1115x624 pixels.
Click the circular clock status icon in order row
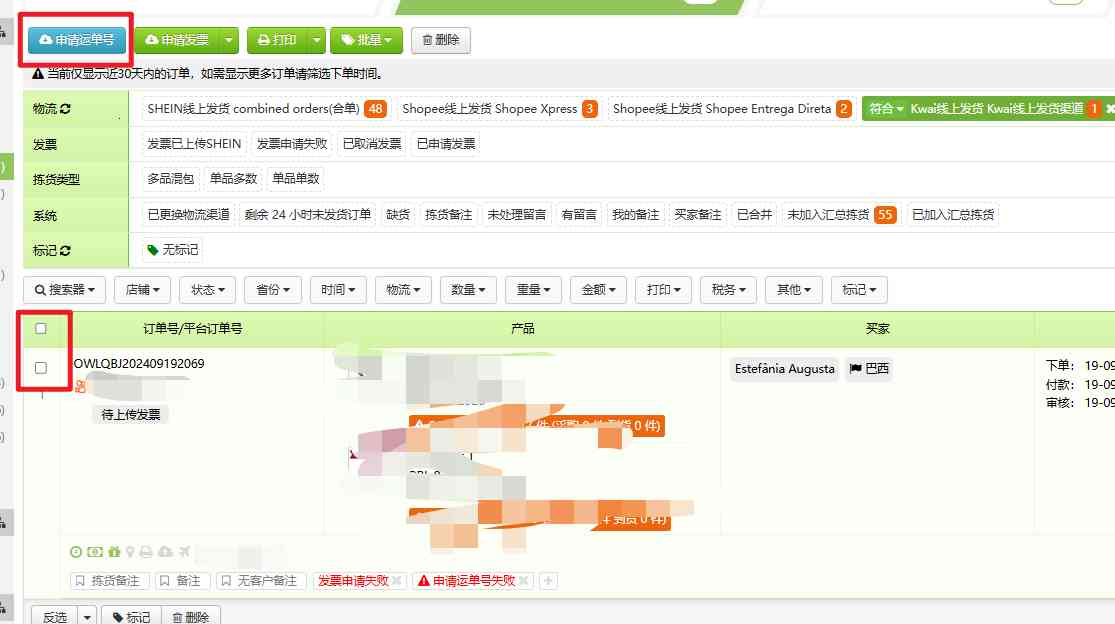(76, 551)
